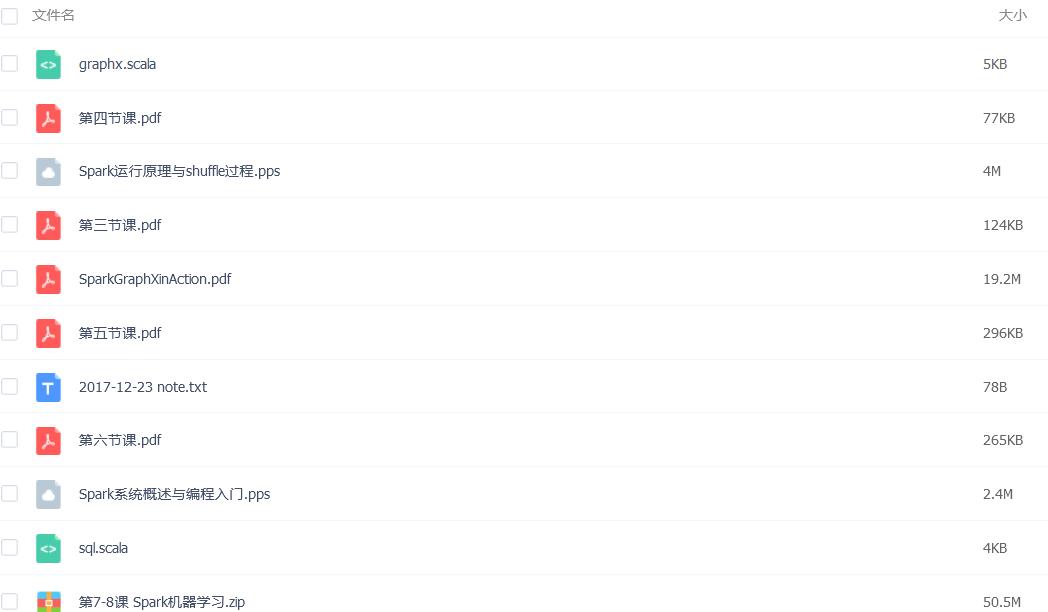This screenshot has height=612, width=1048.
Task: Toggle the select-all checkbox beside 文件名
Action: [9, 15]
